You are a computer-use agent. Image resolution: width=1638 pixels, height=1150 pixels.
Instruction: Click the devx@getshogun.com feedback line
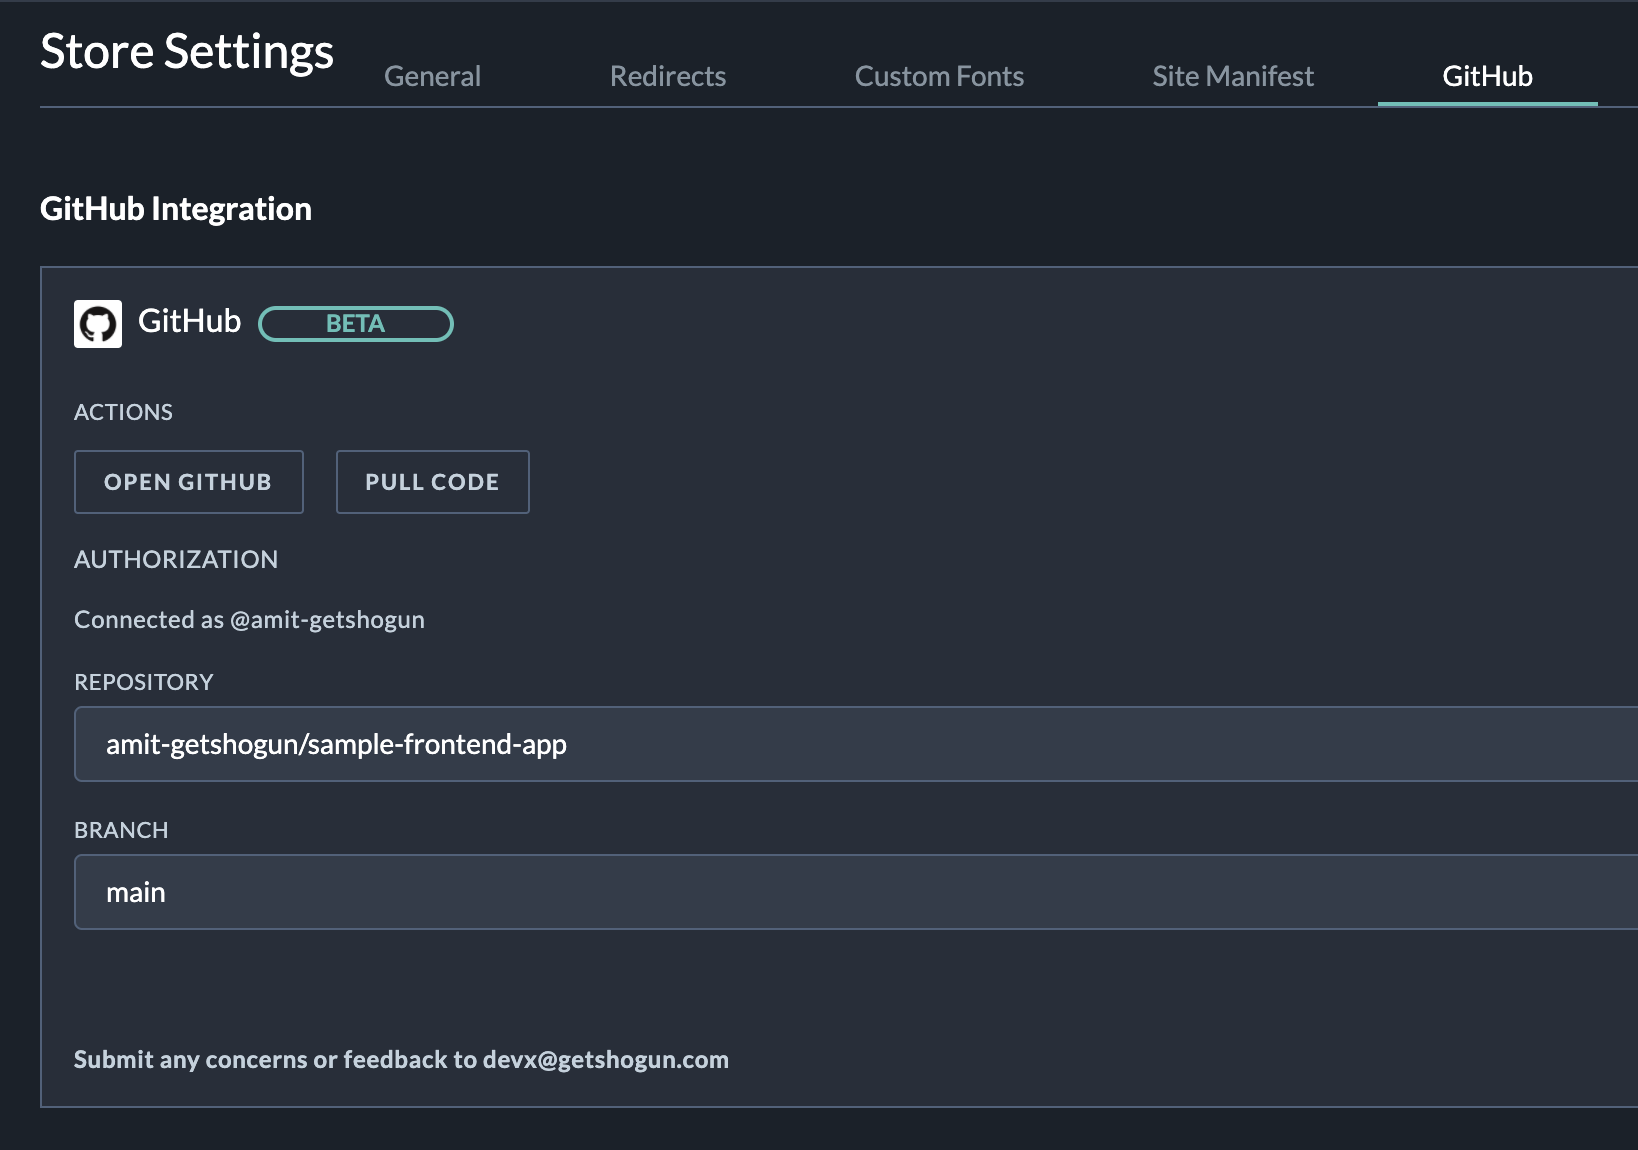[x=401, y=1060]
